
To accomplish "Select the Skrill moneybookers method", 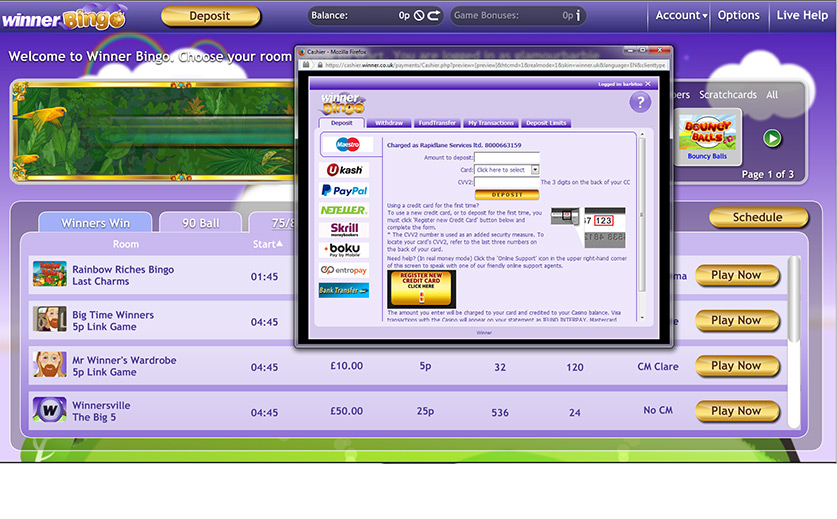I will coord(344,230).
